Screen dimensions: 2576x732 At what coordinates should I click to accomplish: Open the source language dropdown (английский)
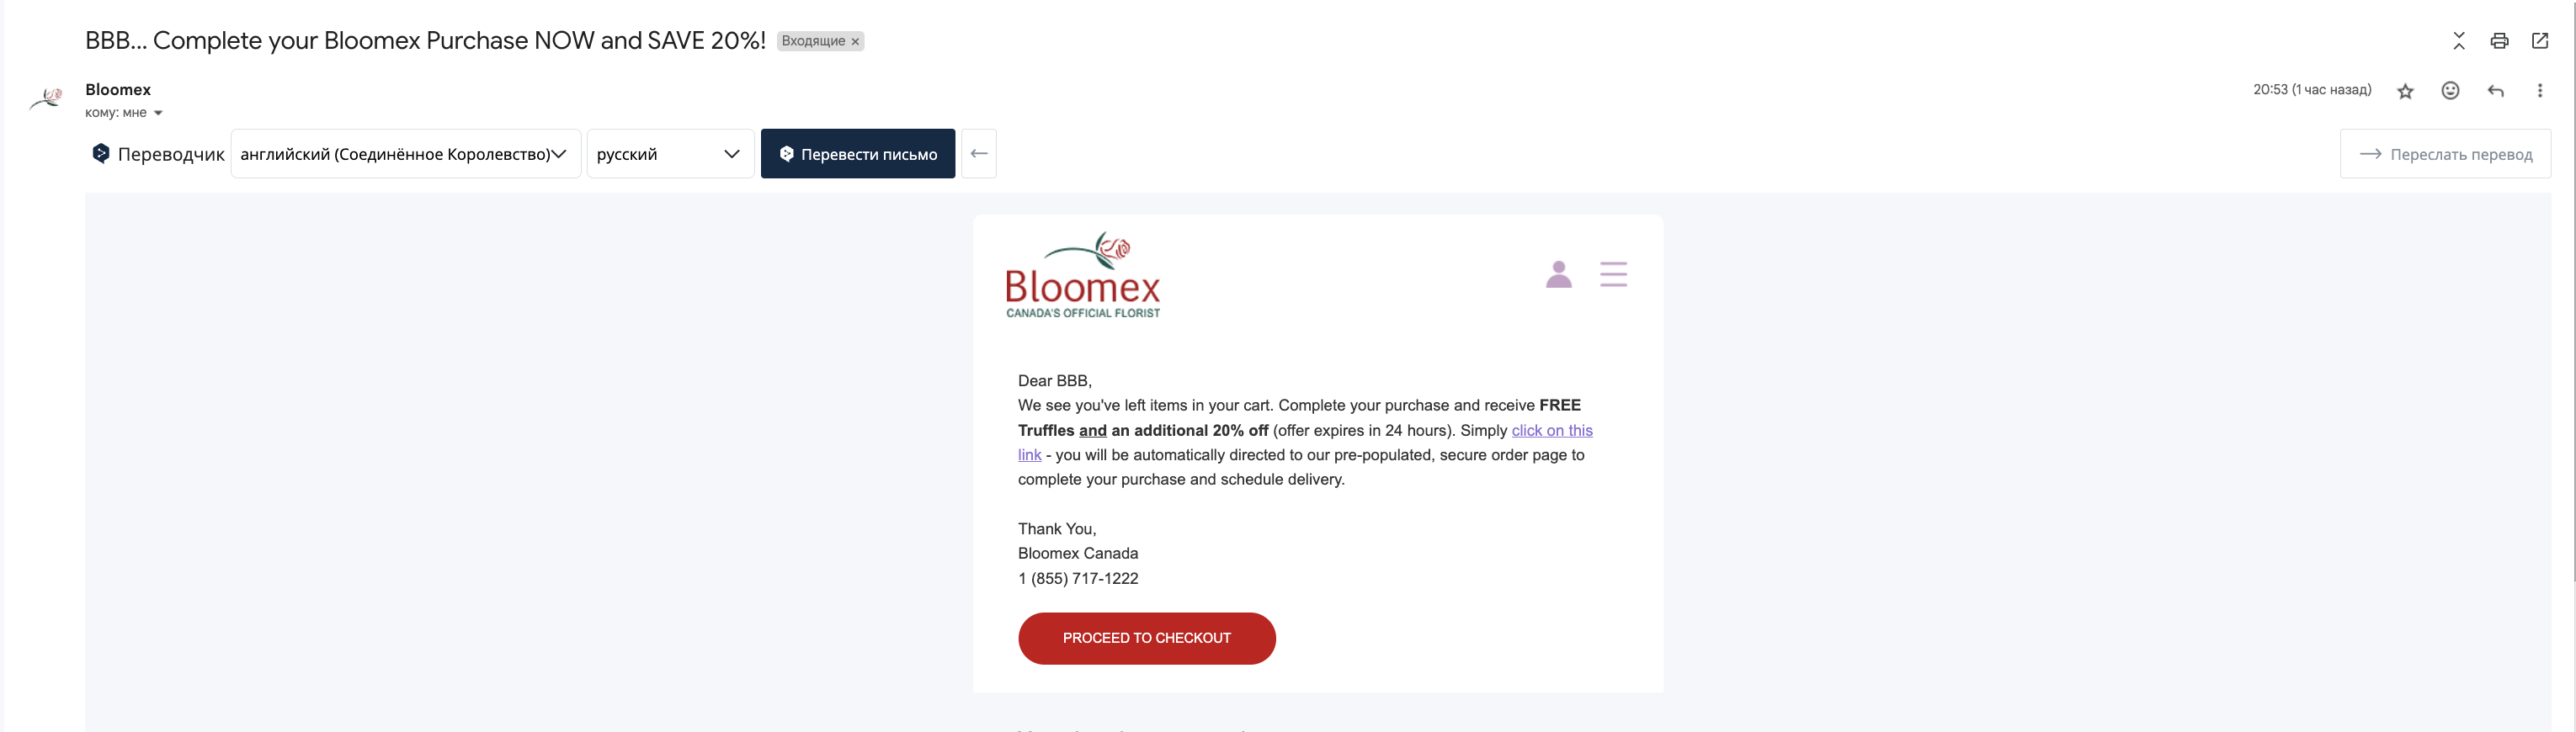[405, 154]
